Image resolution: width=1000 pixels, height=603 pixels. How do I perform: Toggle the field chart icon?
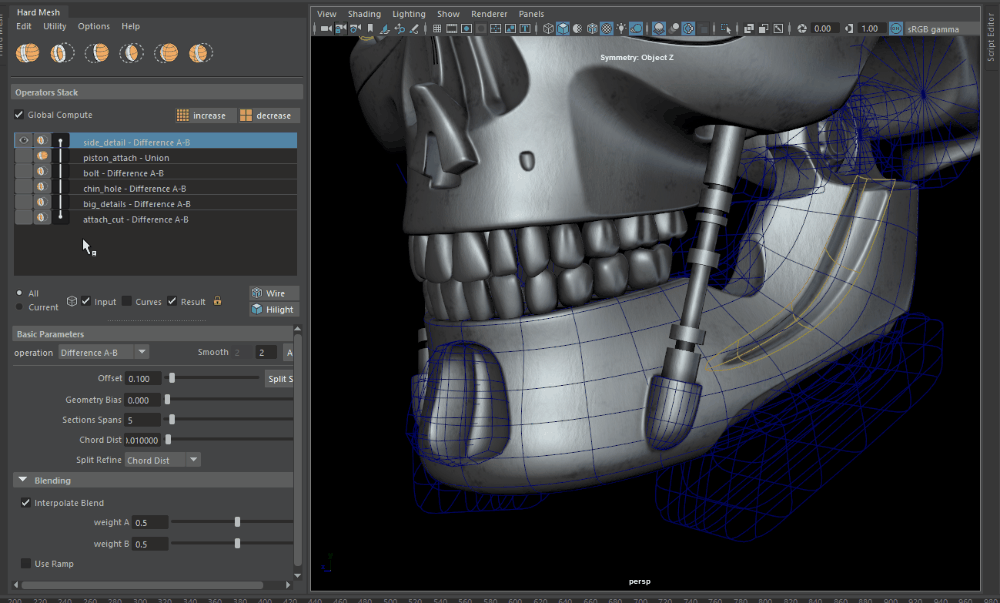495,29
